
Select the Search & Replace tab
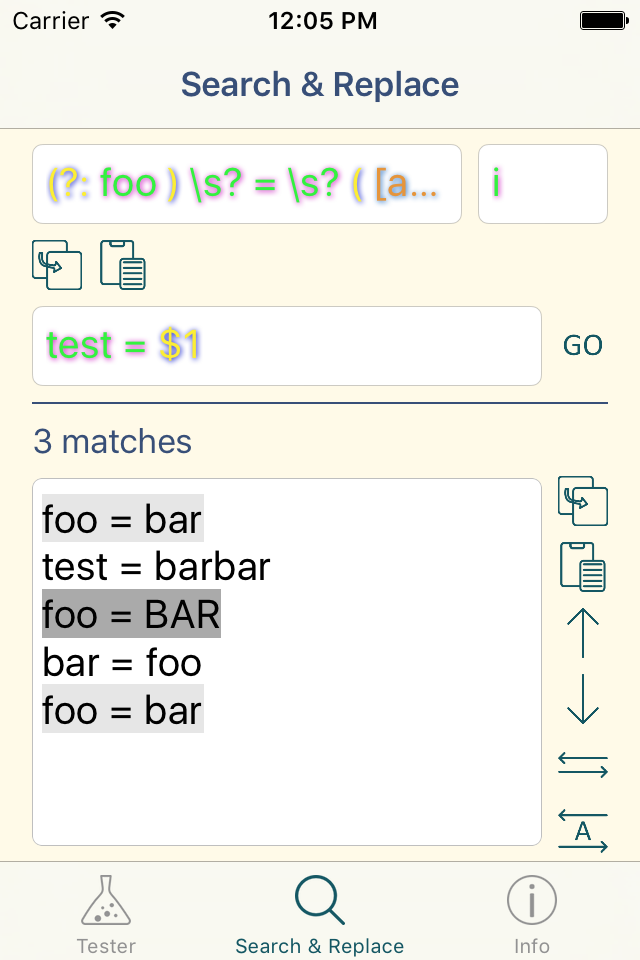pyautogui.click(x=320, y=915)
